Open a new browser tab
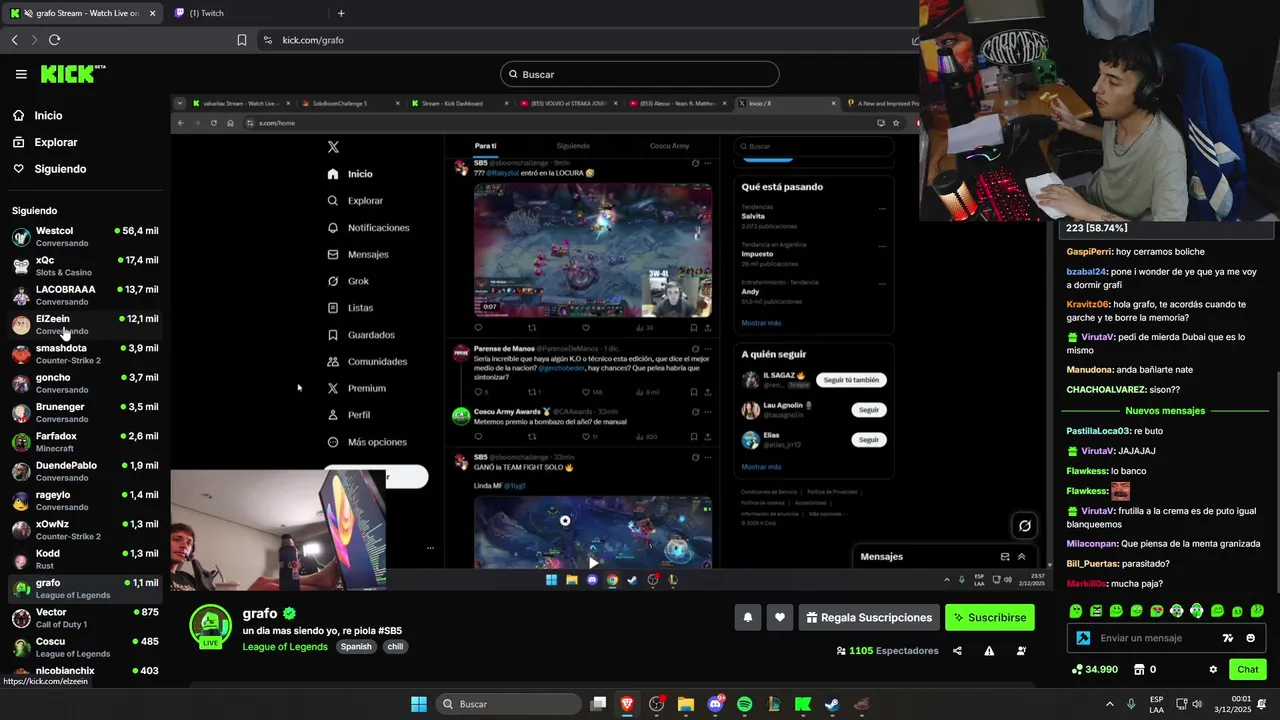This screenshot has height=720, width=1280. click(x=341, y=13)
